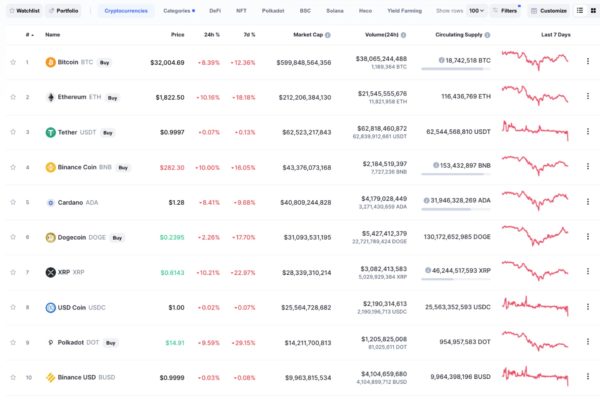Click Buy button next to Polkadot
Image resolution: width=600 pixels, height=400 pixels.
111,343
